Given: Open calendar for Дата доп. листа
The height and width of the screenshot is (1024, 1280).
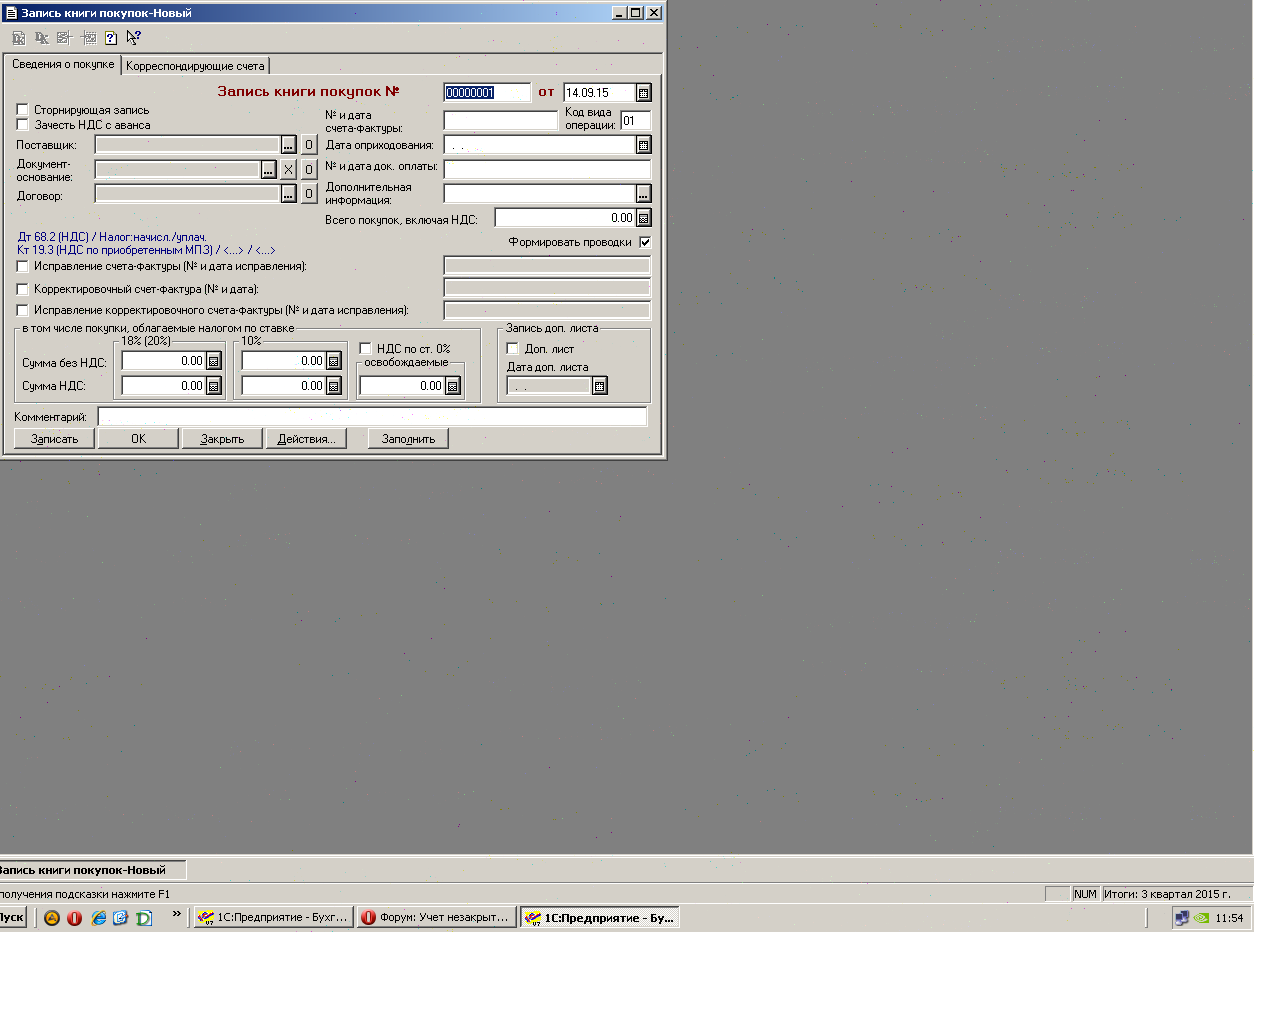Looking at the screenshot, I should 600,386.
